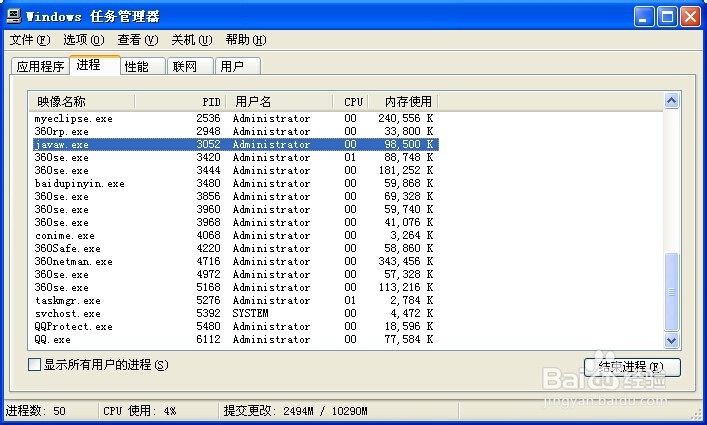Select the javaw.exe process row
707x425 pixels.
coord(234,145)
